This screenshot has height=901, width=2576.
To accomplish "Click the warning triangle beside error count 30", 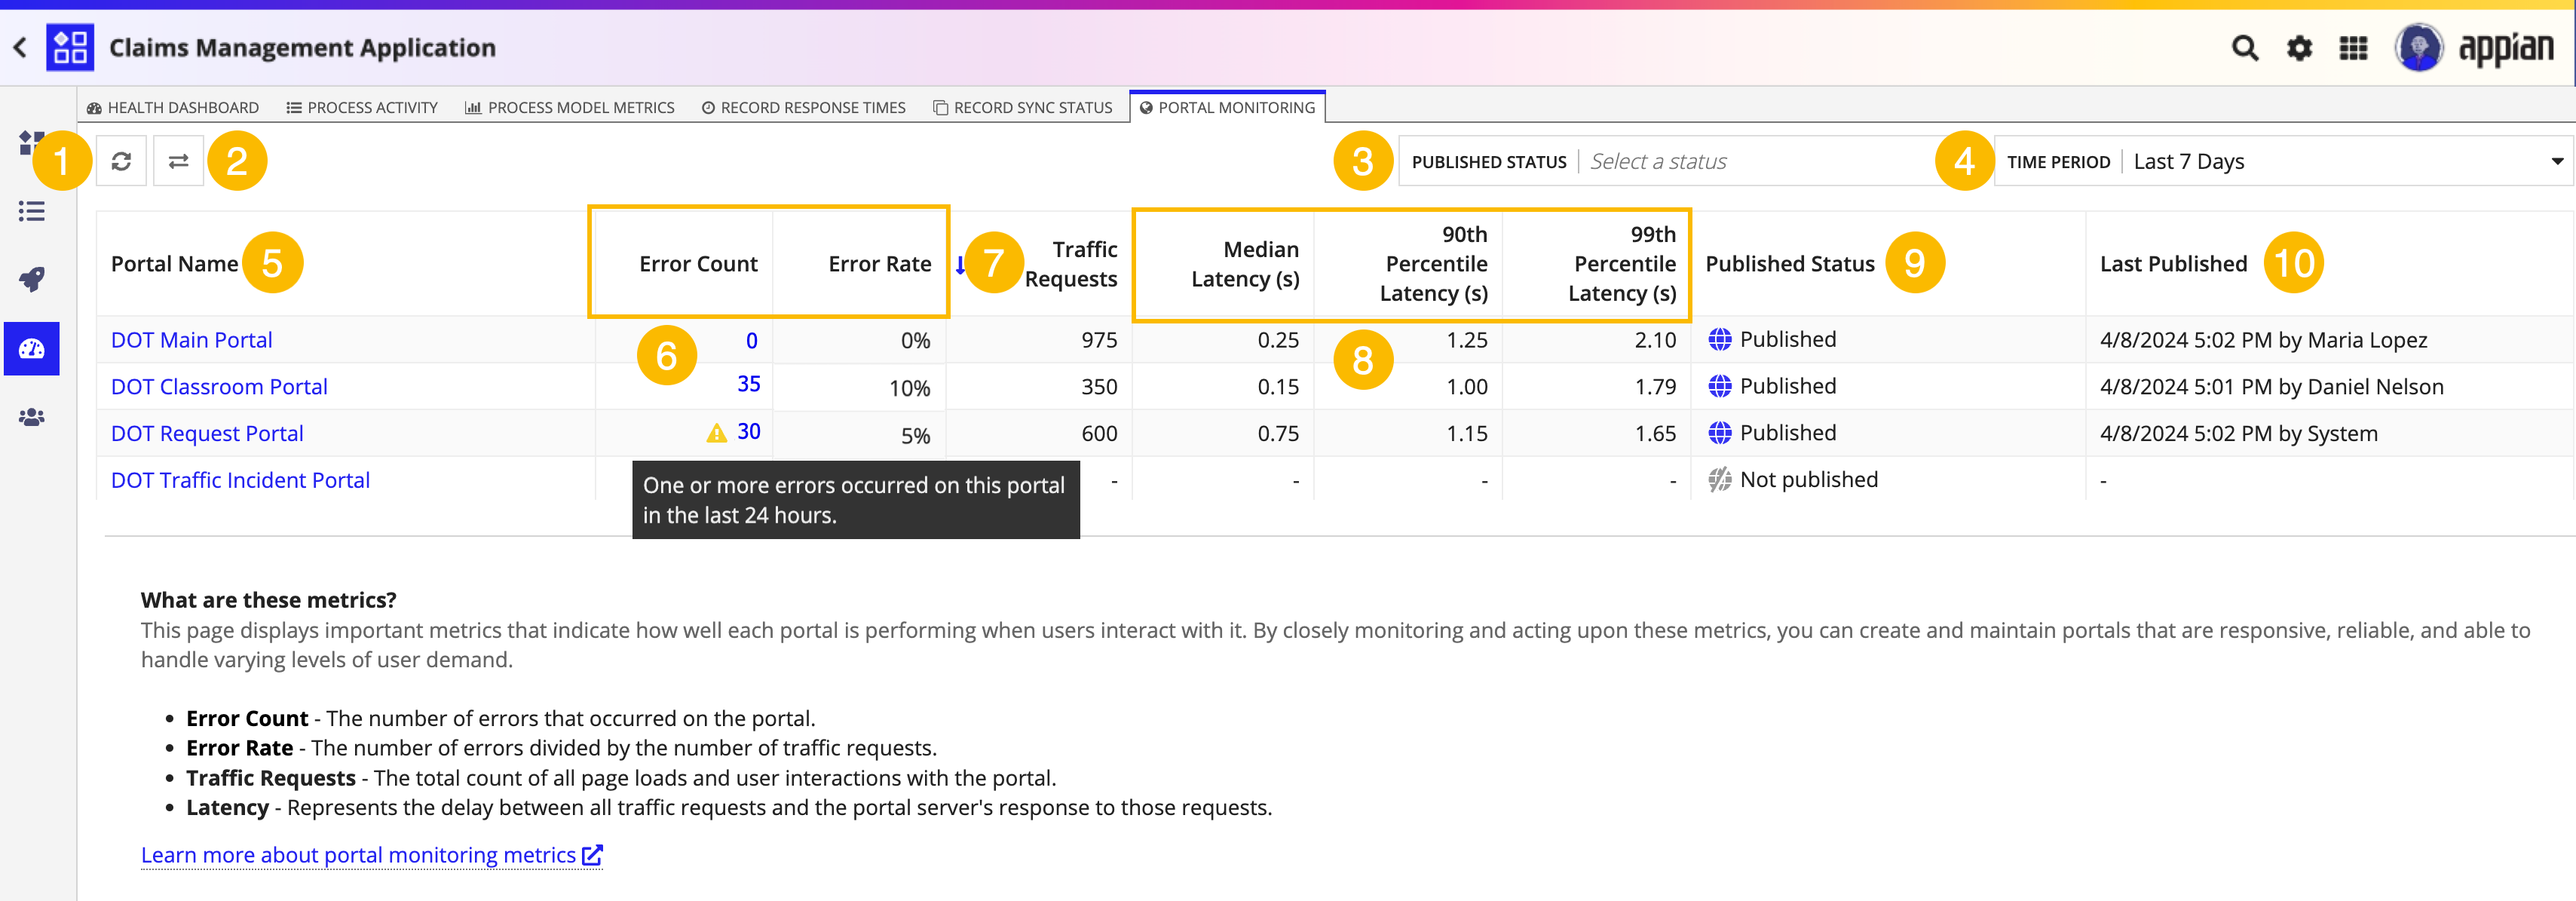I will [x=716, y=433].
